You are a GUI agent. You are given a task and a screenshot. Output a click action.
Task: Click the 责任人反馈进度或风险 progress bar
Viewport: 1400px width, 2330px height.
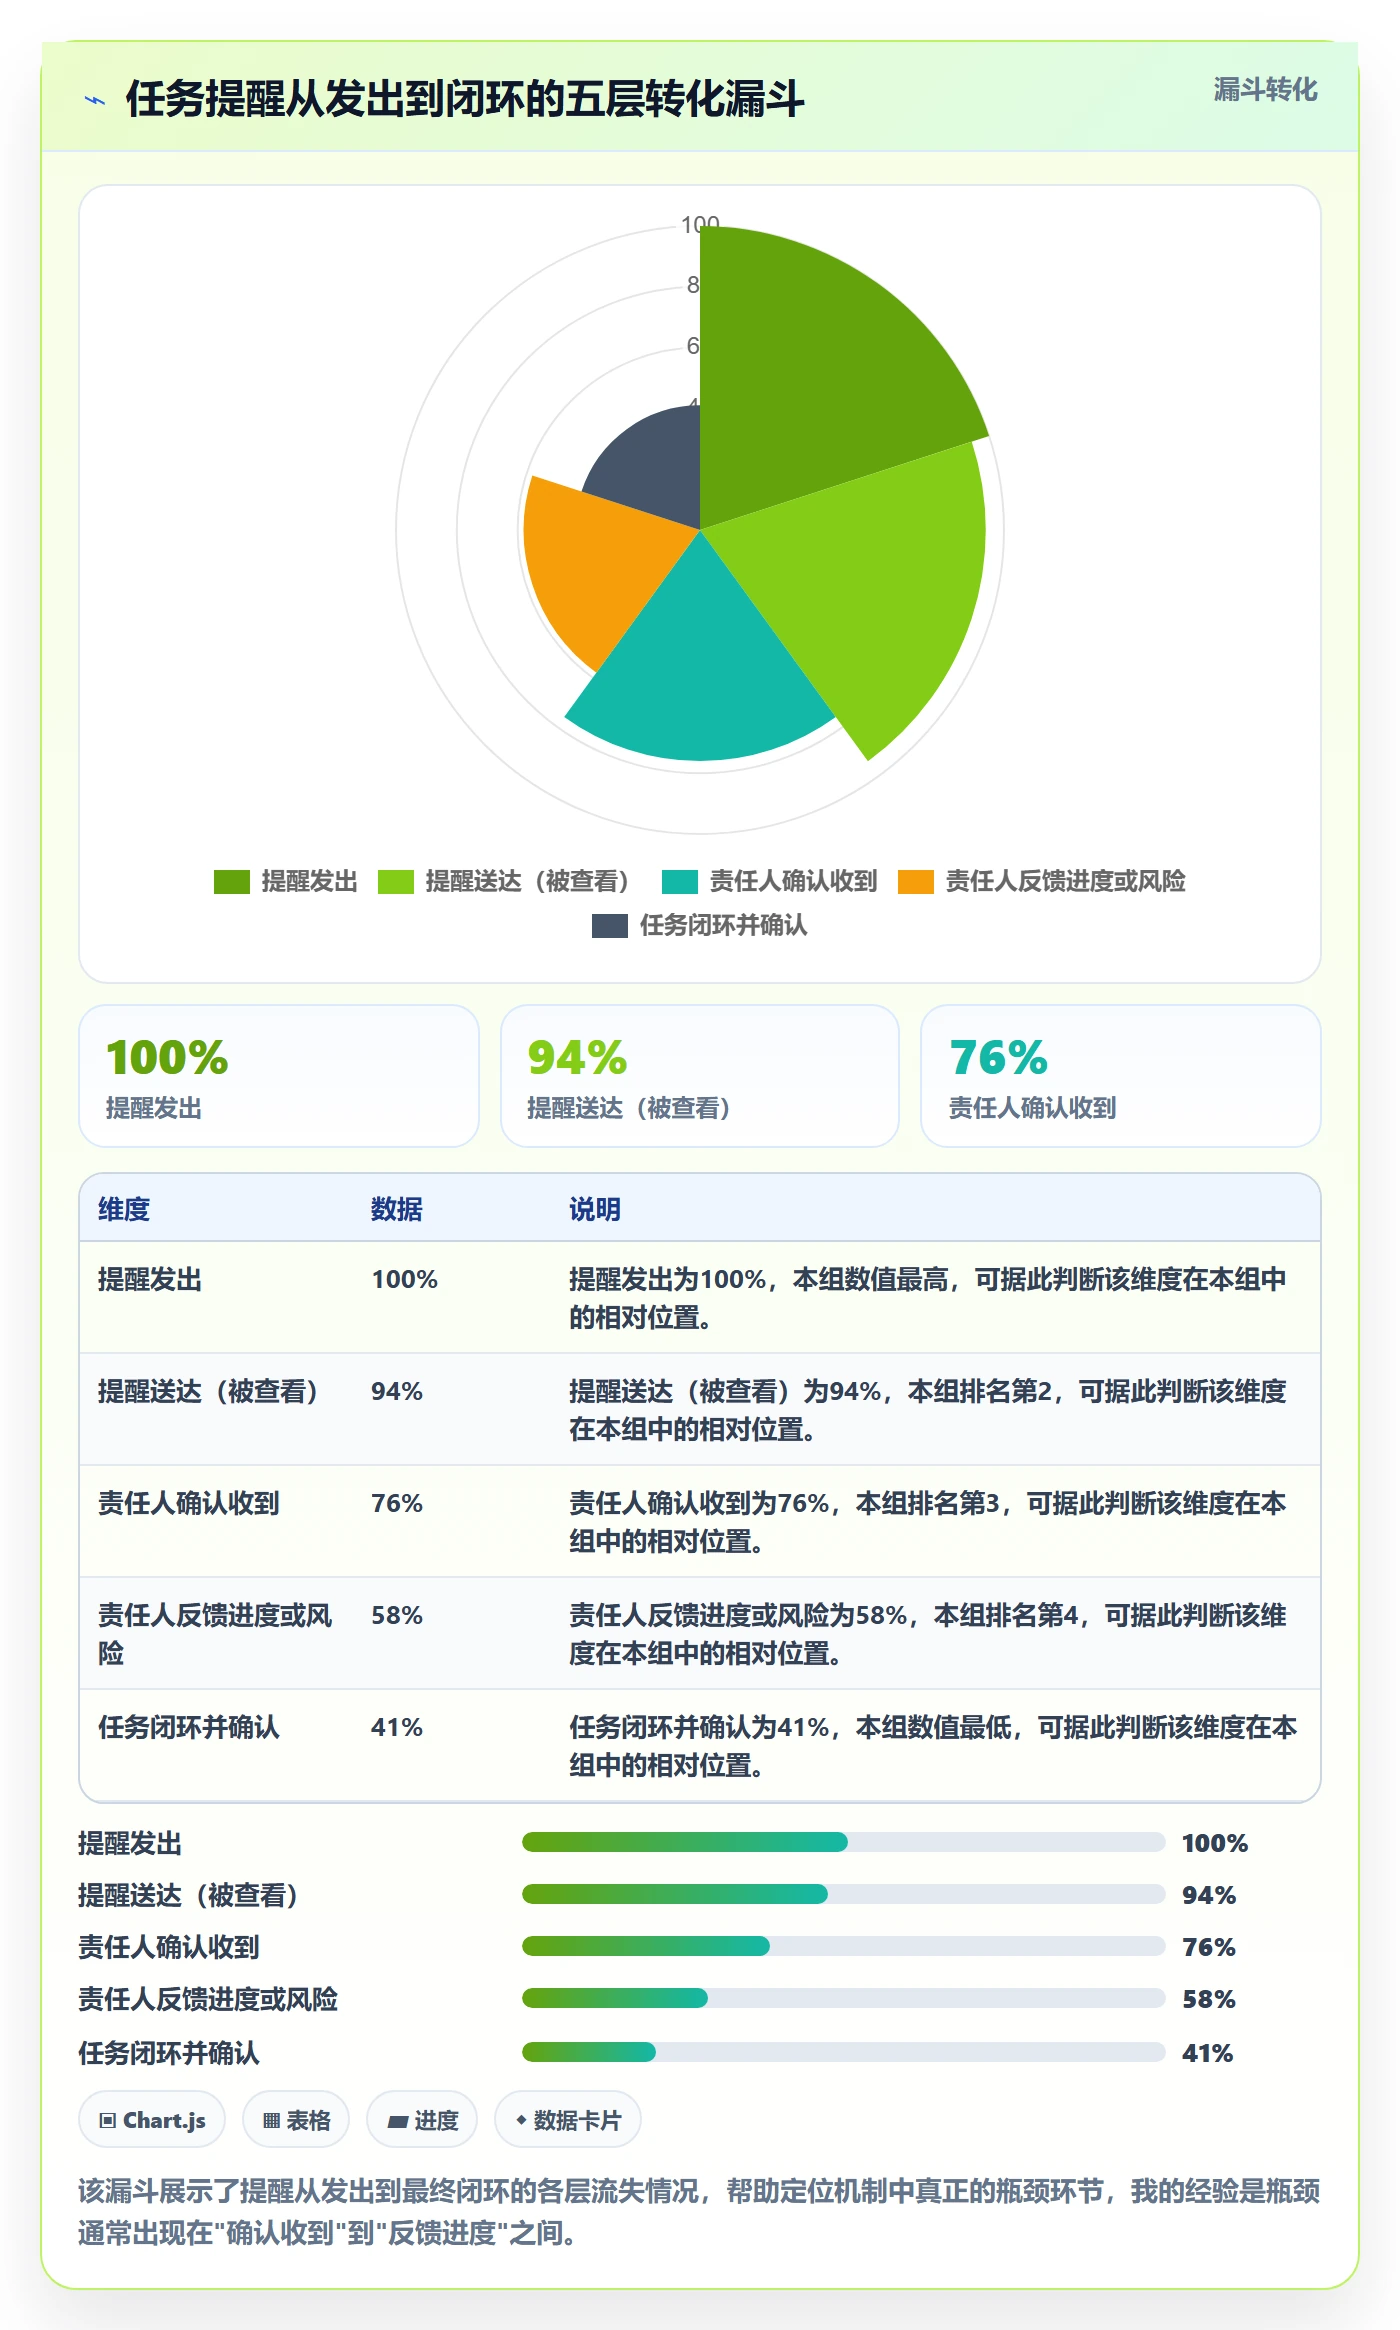coord(844,1998)
